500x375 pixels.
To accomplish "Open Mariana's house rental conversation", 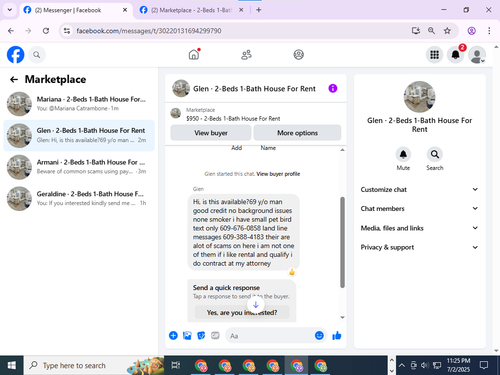I will pos(79,104).
